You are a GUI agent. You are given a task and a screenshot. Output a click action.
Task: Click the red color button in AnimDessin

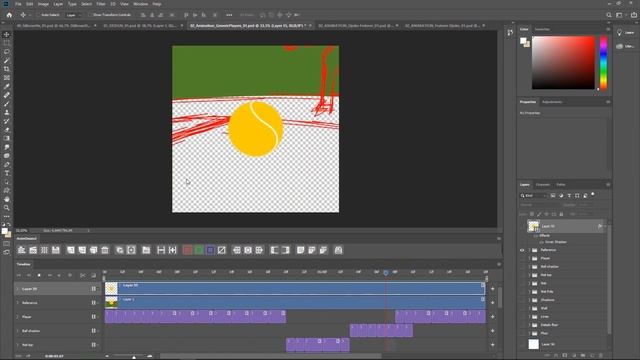point(187,250)
